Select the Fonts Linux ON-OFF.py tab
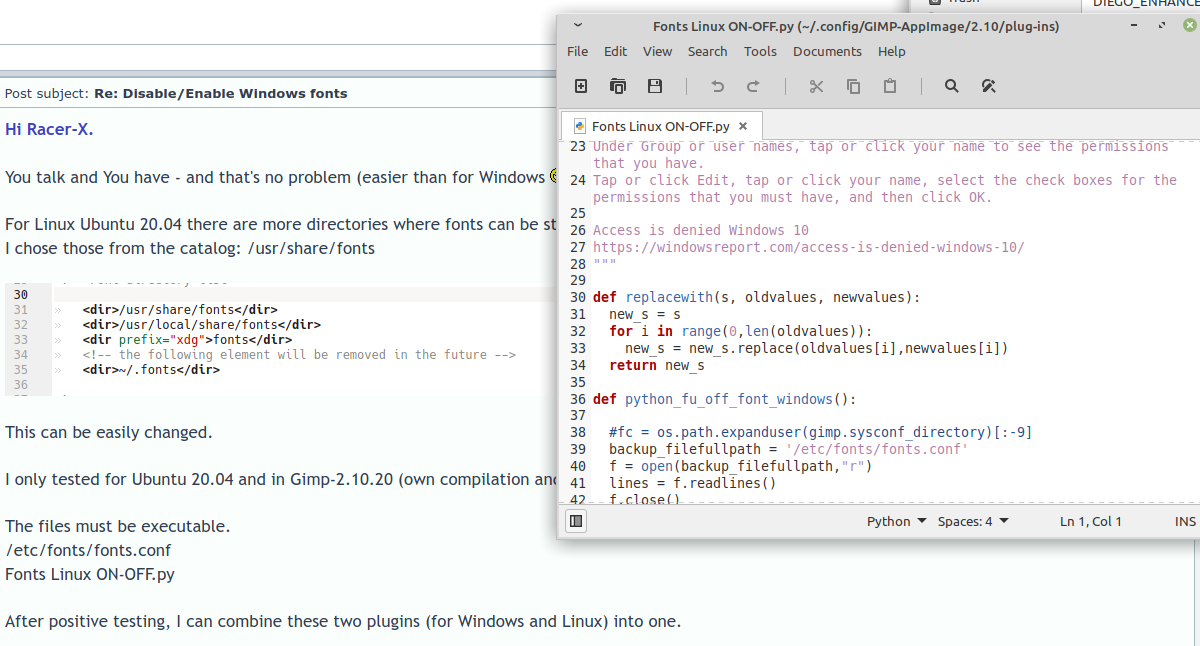Image resolution: width=1200 pixels, height=646 pixels. [x=661, y=126]
